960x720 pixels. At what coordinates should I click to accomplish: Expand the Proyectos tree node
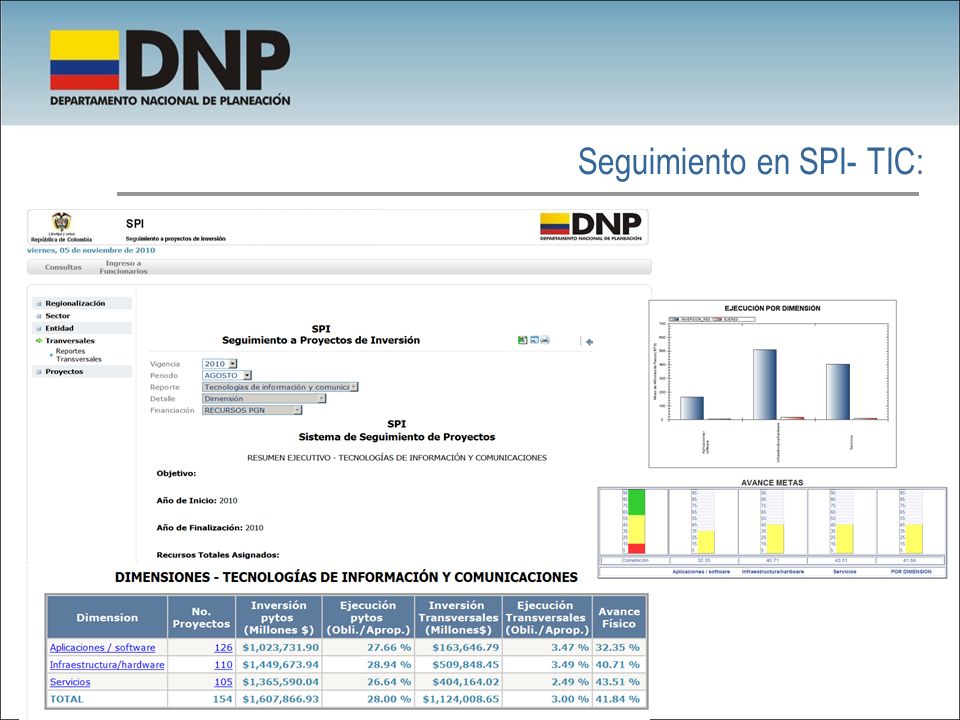[x=39, y=372]
